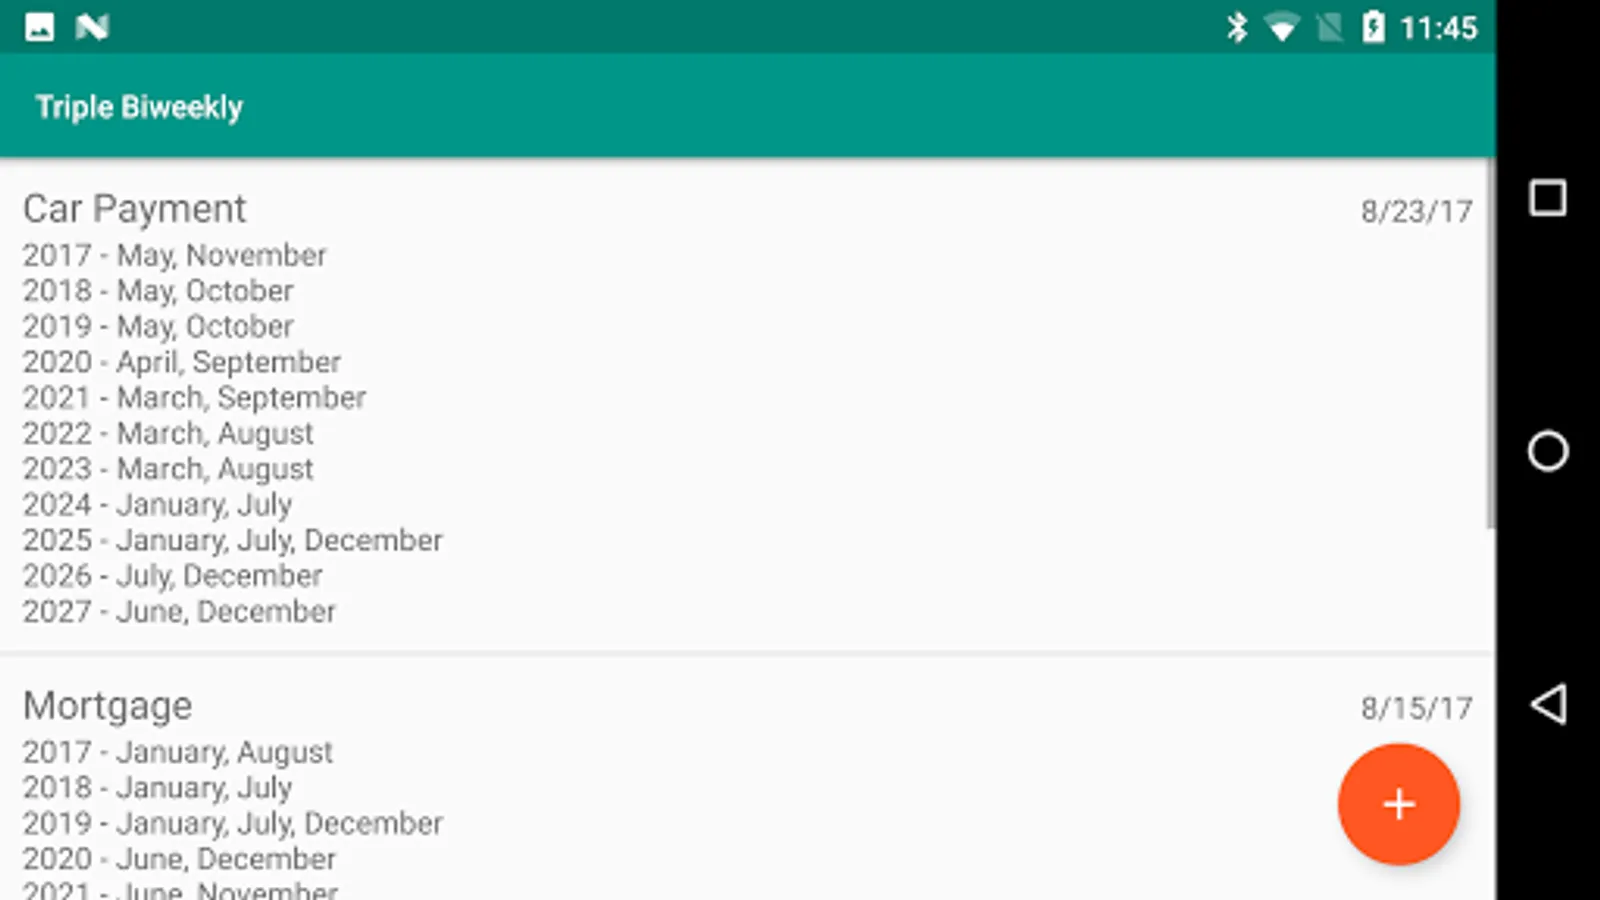Tap the 11:45 clock in status bar
The height and width of the screenshot is (900, 1600).
point(1438,28)
